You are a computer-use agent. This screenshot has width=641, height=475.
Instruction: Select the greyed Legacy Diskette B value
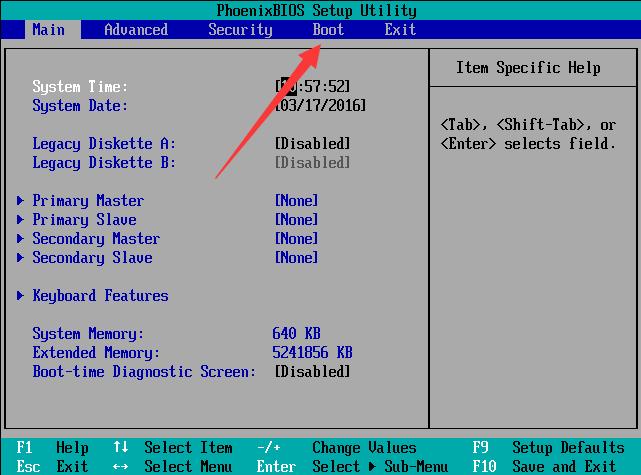point(312,163)
